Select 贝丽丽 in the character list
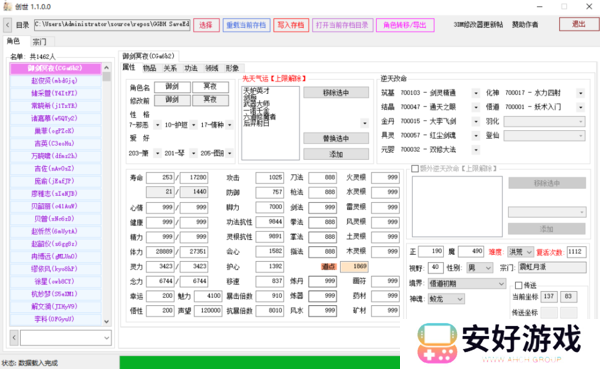This screenshot has height=369, width=600. (55, 206)
